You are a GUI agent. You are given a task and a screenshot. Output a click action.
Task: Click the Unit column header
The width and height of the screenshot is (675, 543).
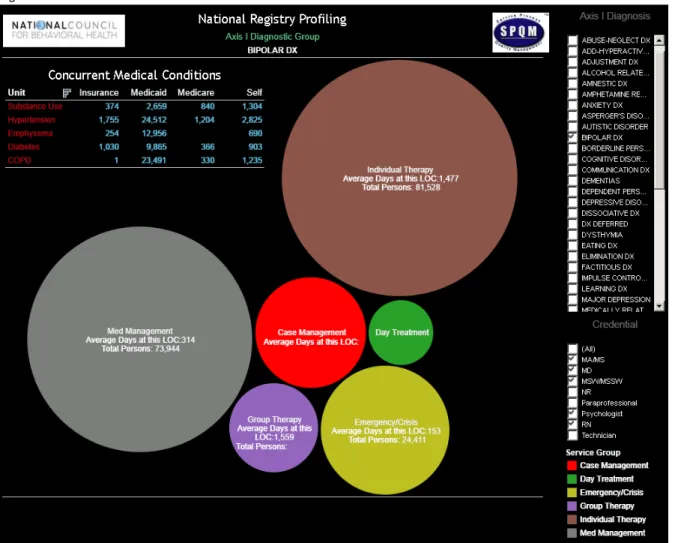16,93
